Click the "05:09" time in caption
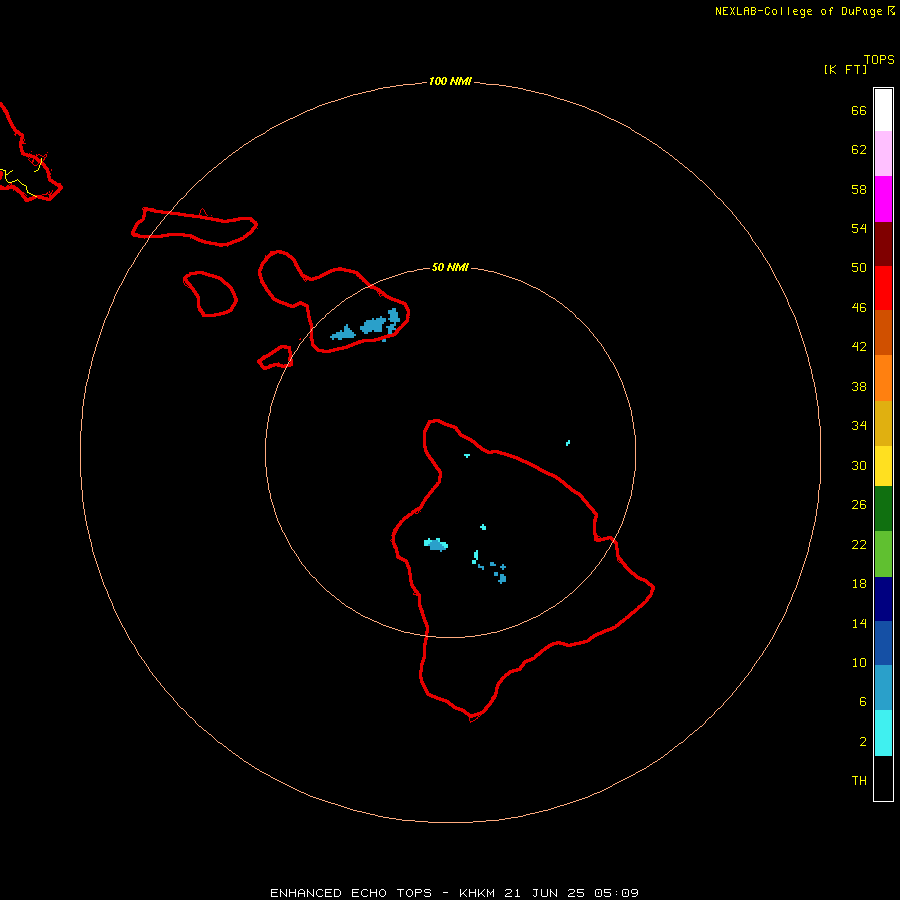900x900 pixels. [x=618, y=893]
